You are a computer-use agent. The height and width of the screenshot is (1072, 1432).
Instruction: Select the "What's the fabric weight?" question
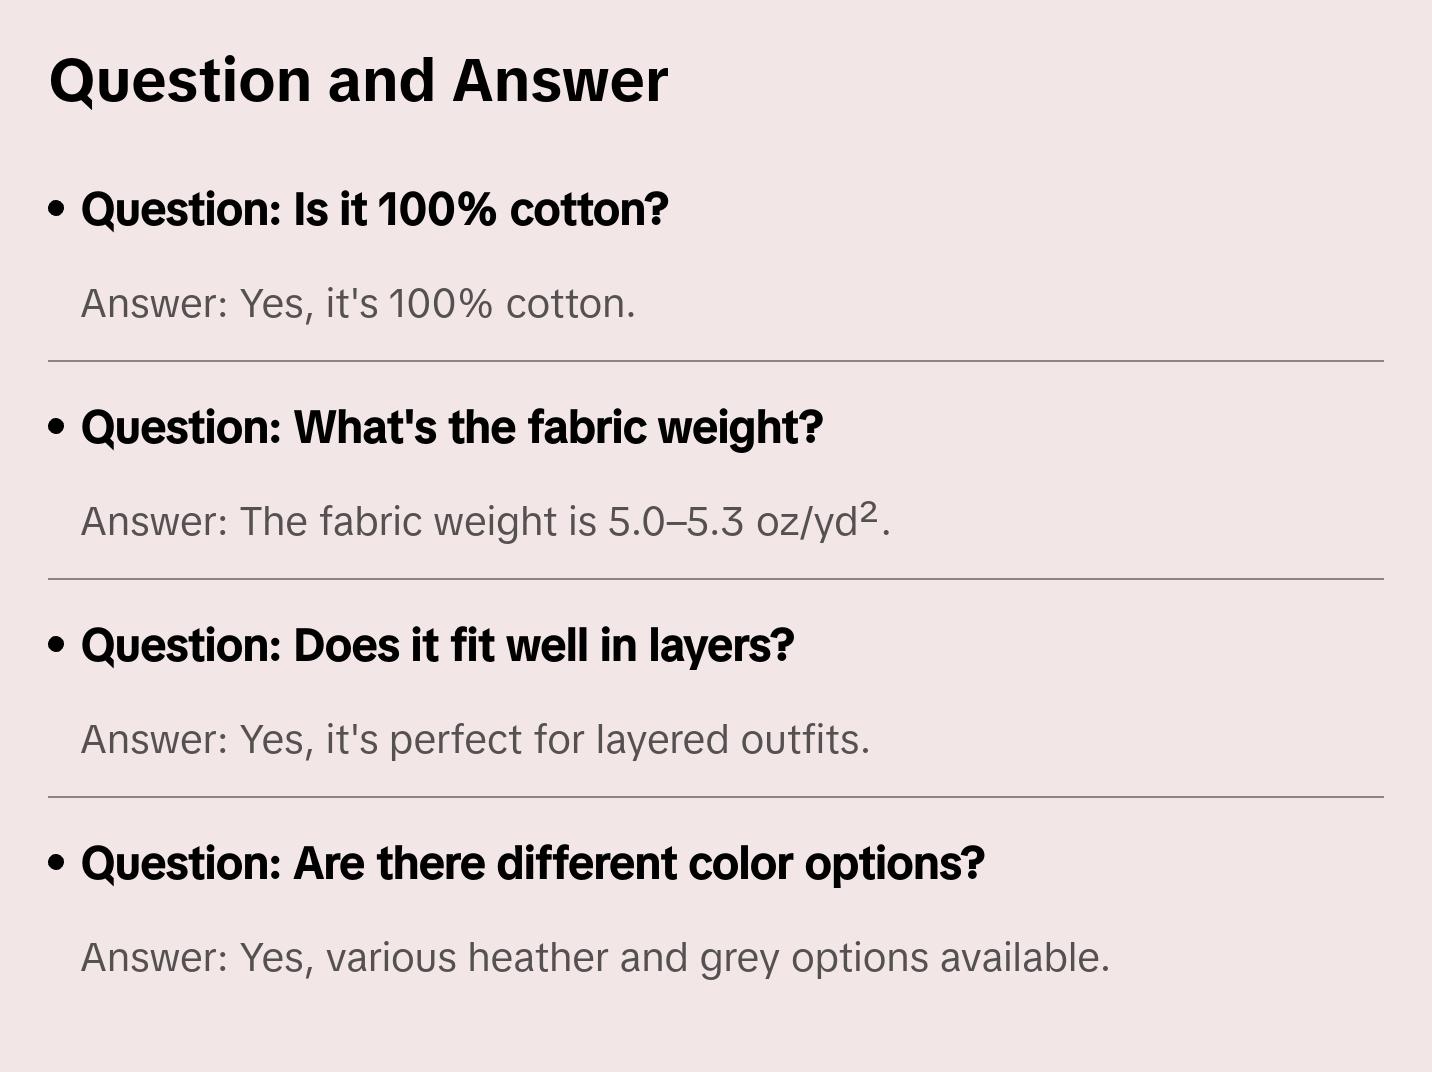click(451, 428)
